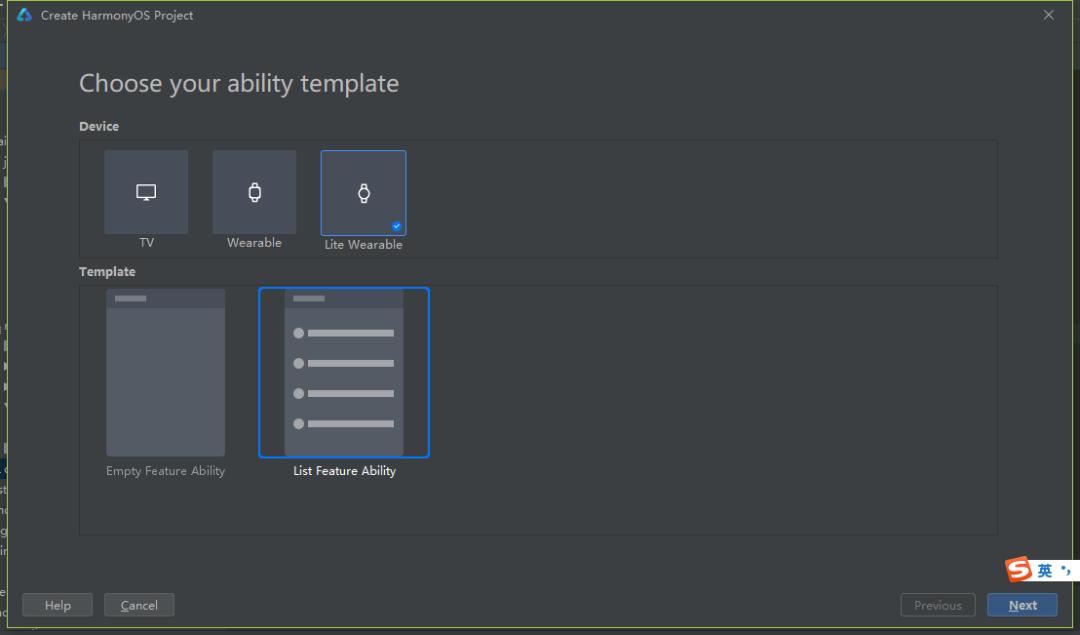Toggle the input method punctuation mode icon
Screen dimensions: 1080x635
(1066, 570)
